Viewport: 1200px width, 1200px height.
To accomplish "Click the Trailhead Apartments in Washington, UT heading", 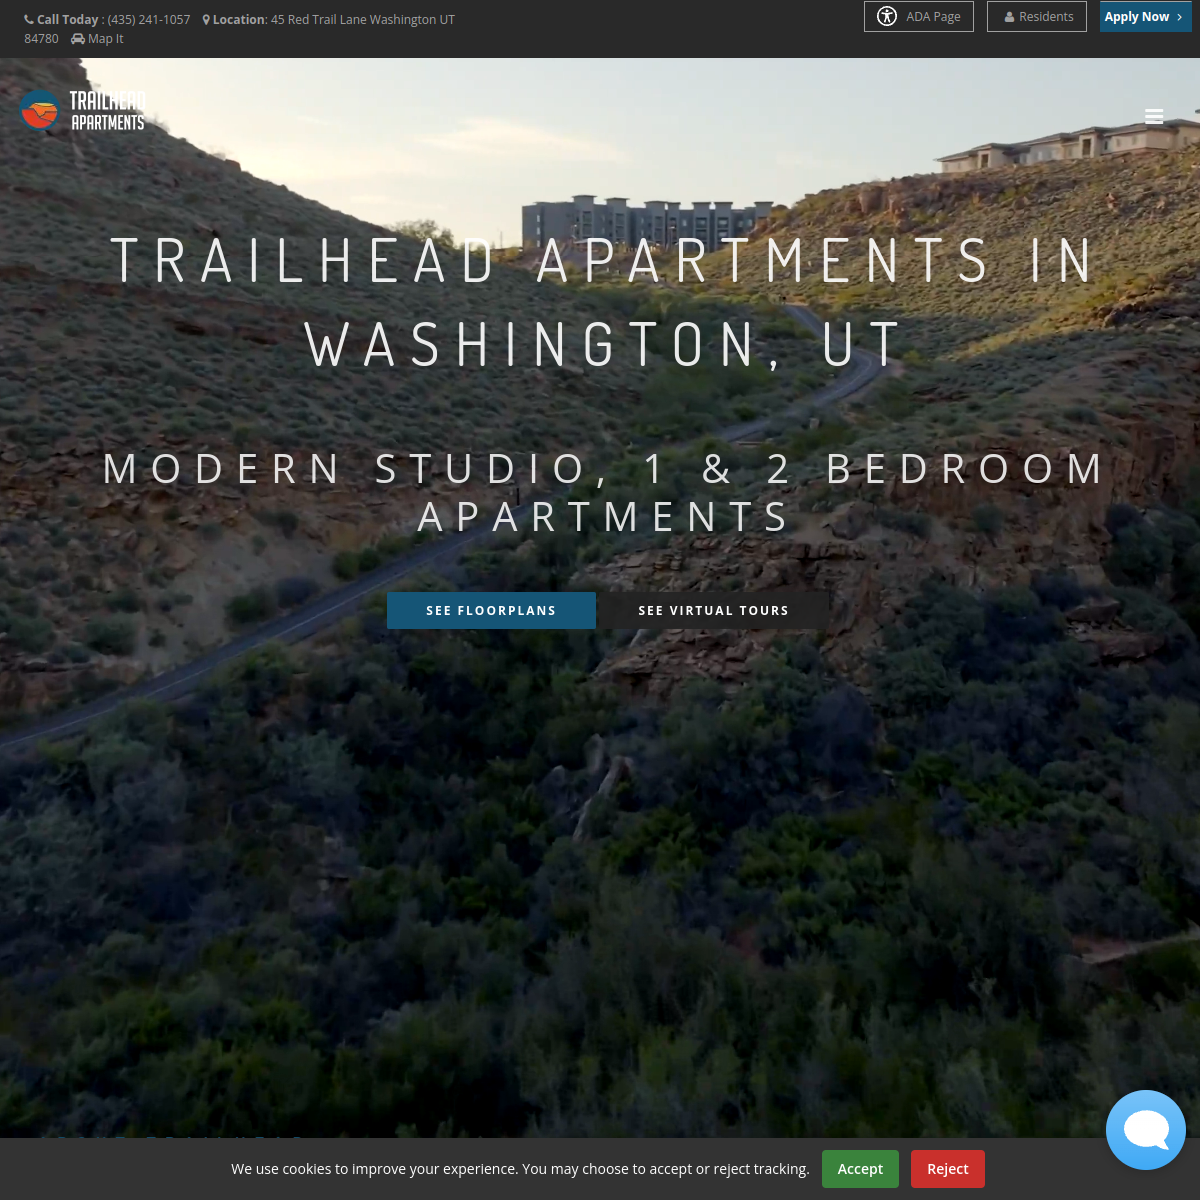I will point(602,302).
